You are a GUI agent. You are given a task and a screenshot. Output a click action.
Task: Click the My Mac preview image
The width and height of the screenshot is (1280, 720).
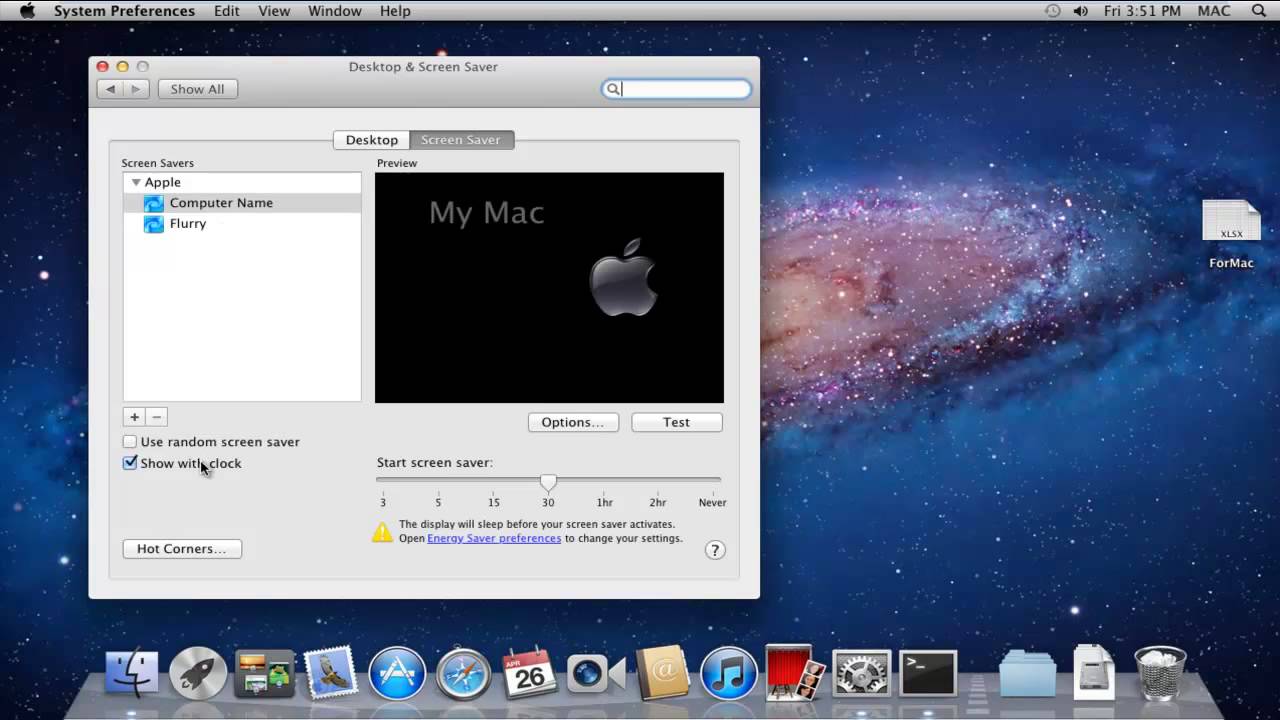point(549,288)
